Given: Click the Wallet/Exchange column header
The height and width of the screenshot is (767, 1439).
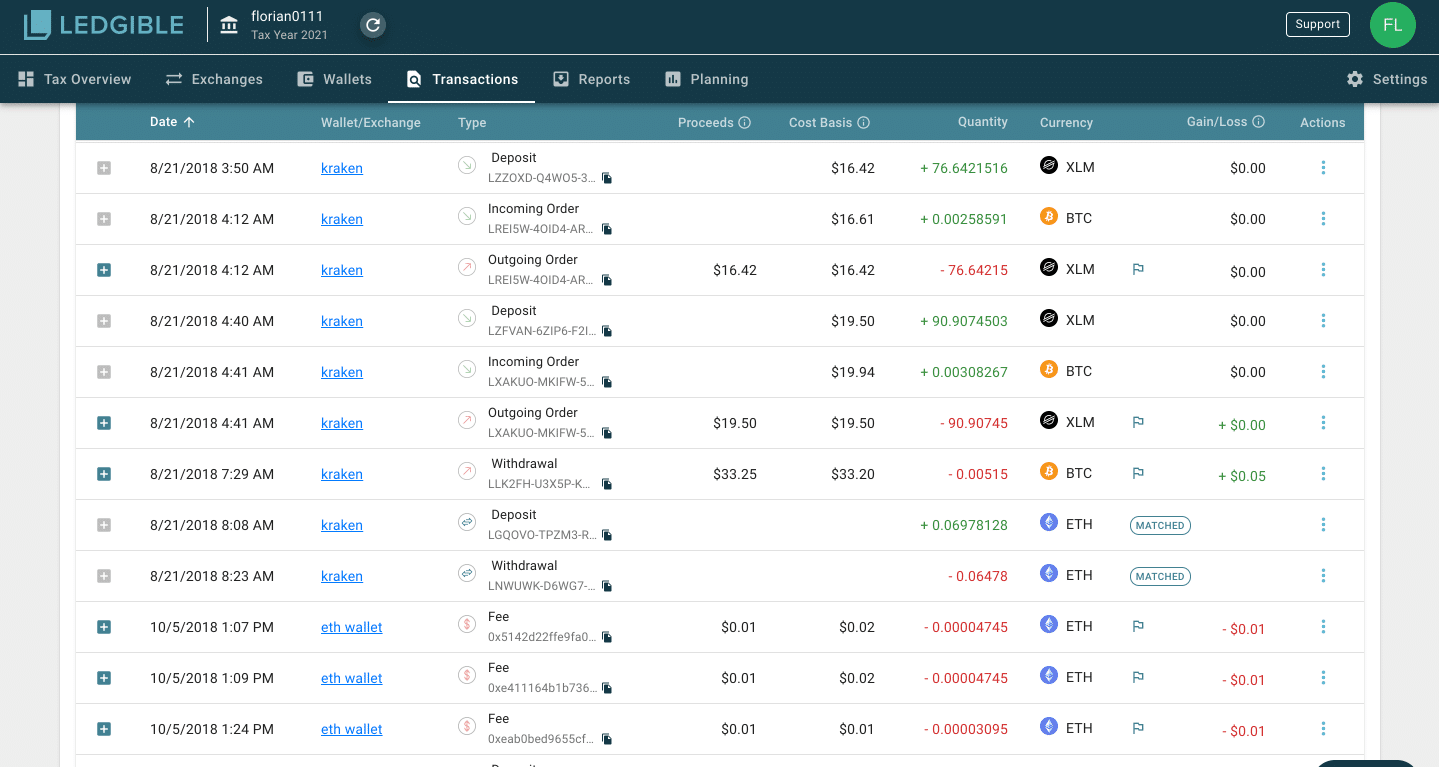Looking at the screenshot, I should (371, 123).
